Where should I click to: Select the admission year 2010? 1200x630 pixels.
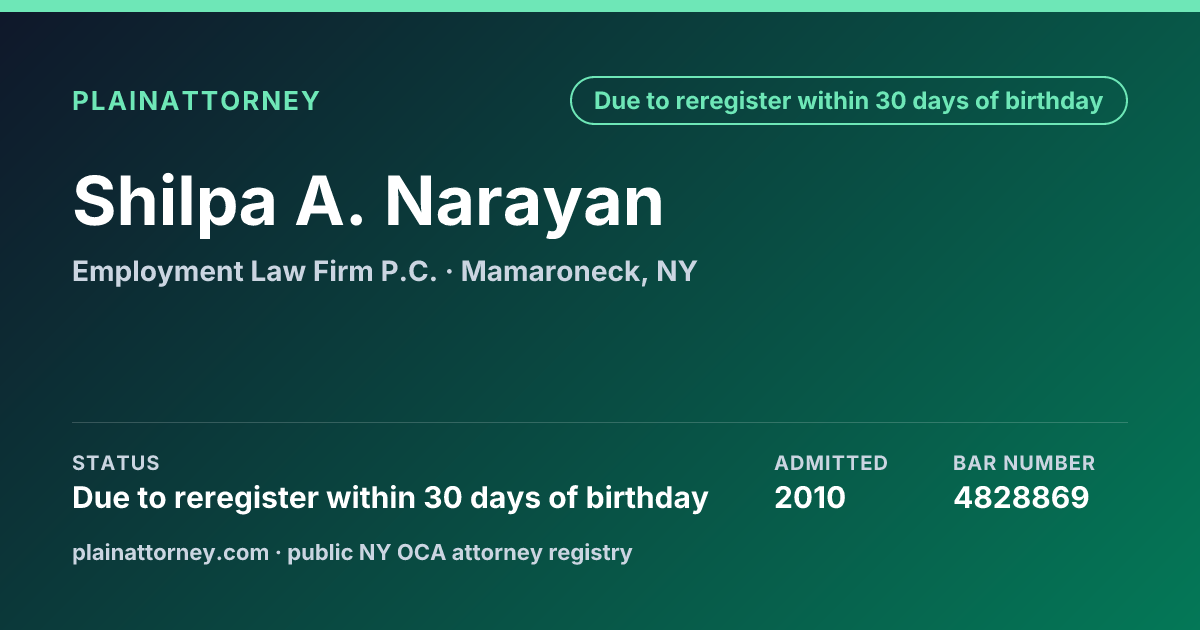(x=810, y=498)
